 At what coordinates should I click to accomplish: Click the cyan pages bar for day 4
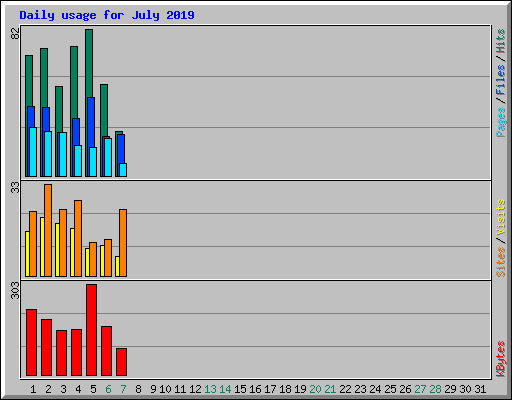pos(78,161)
